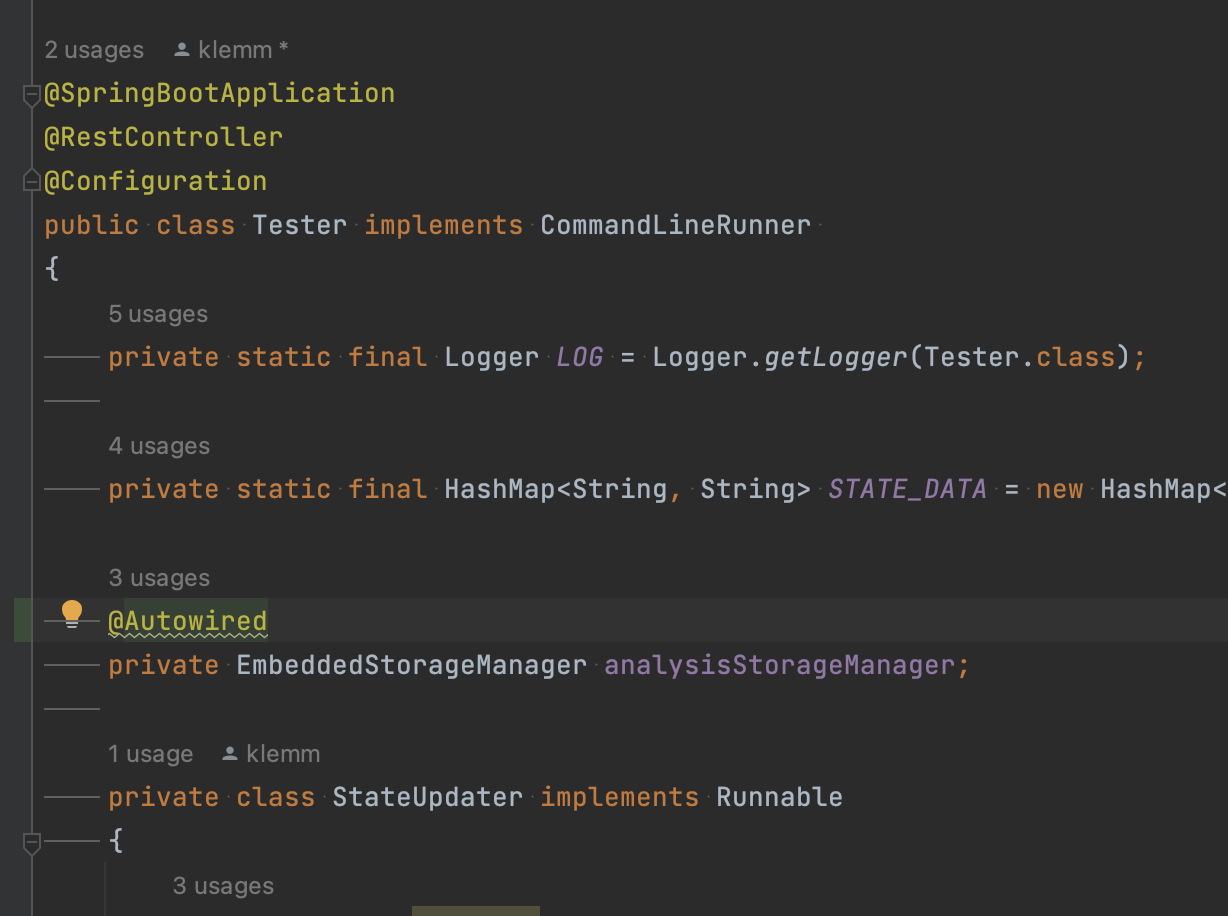Click "4 usages" above the STATE_DATA field
The image size is (1228, 916).
coord(158,445)
